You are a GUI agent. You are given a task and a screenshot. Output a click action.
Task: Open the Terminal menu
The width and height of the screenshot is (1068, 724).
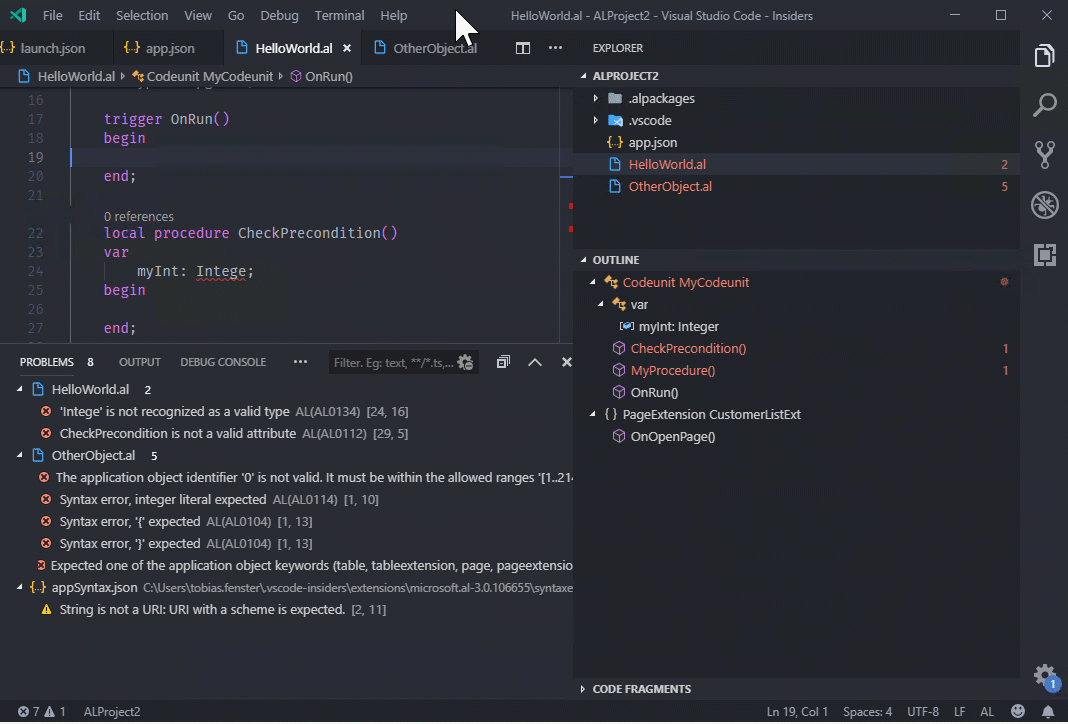[339, 15]
